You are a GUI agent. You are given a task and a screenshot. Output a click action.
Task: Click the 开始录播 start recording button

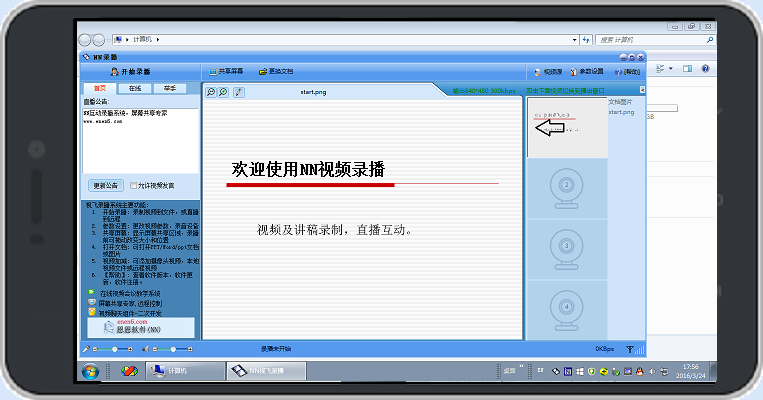coord(130,72)
